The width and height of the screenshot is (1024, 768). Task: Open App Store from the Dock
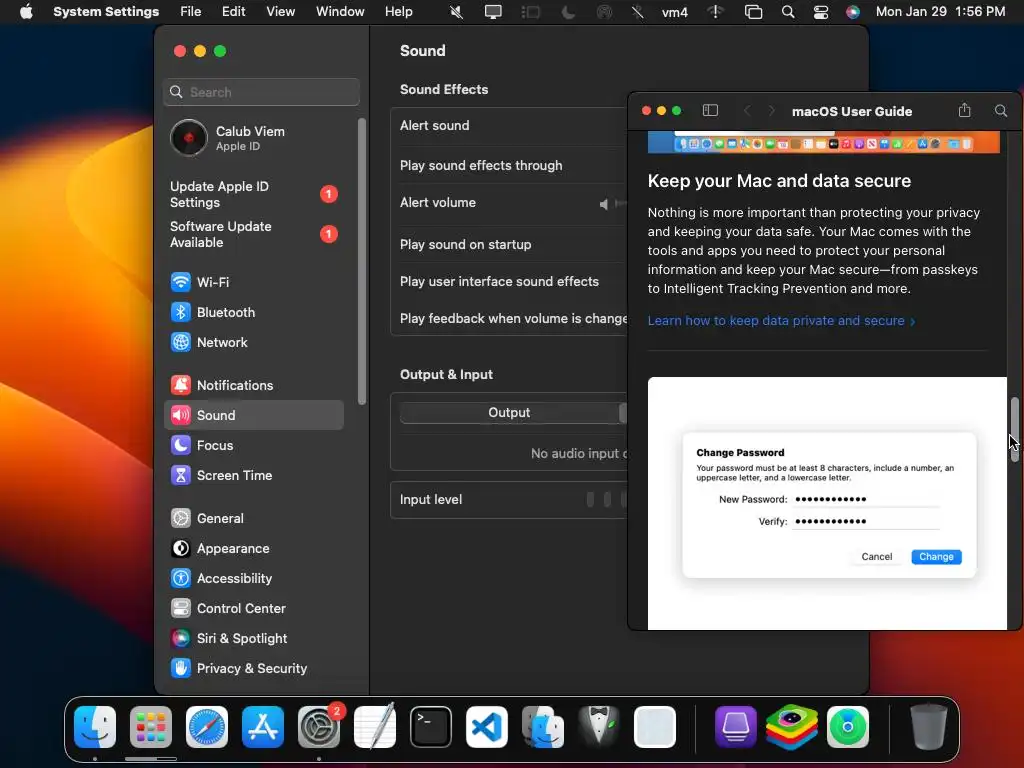click(263, 727)
